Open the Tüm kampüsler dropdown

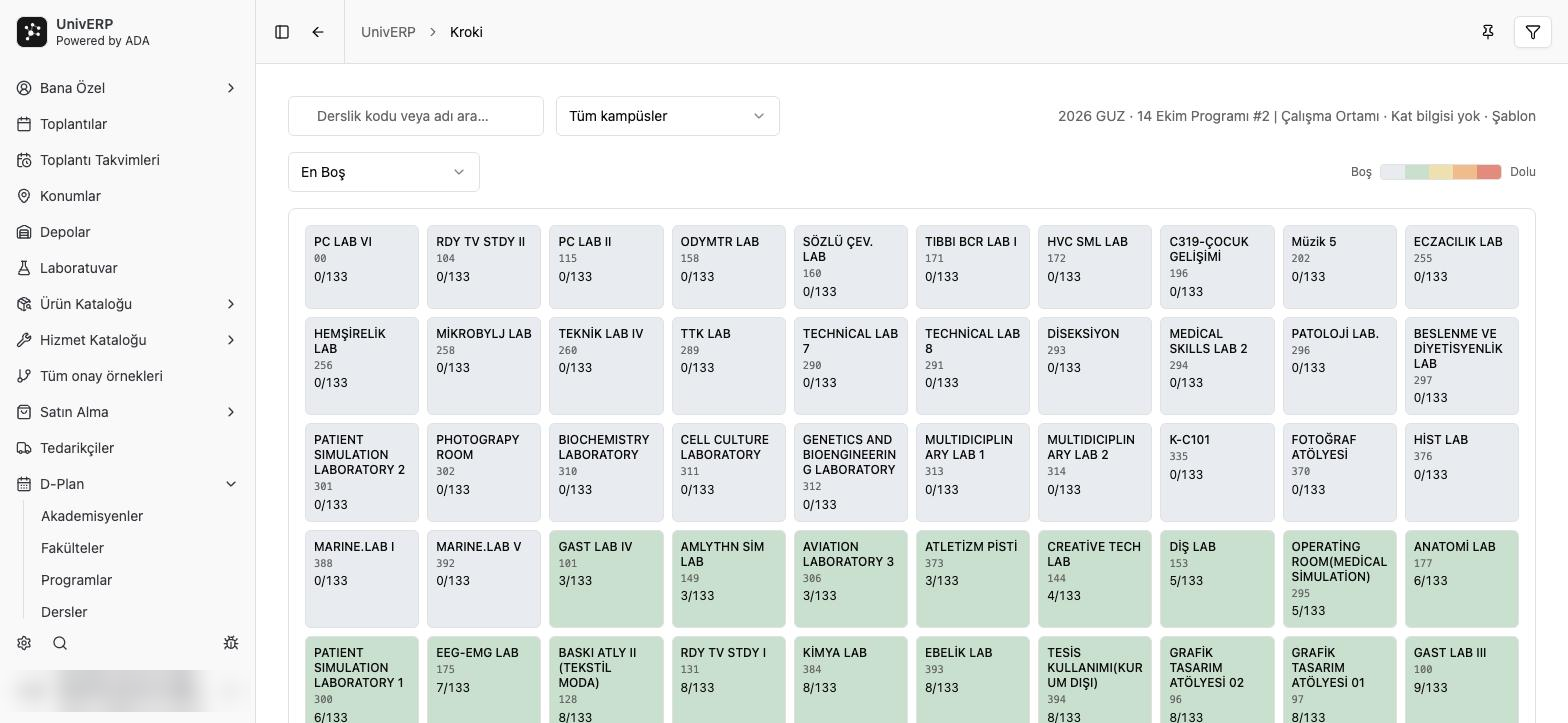(x=668, y=116)
